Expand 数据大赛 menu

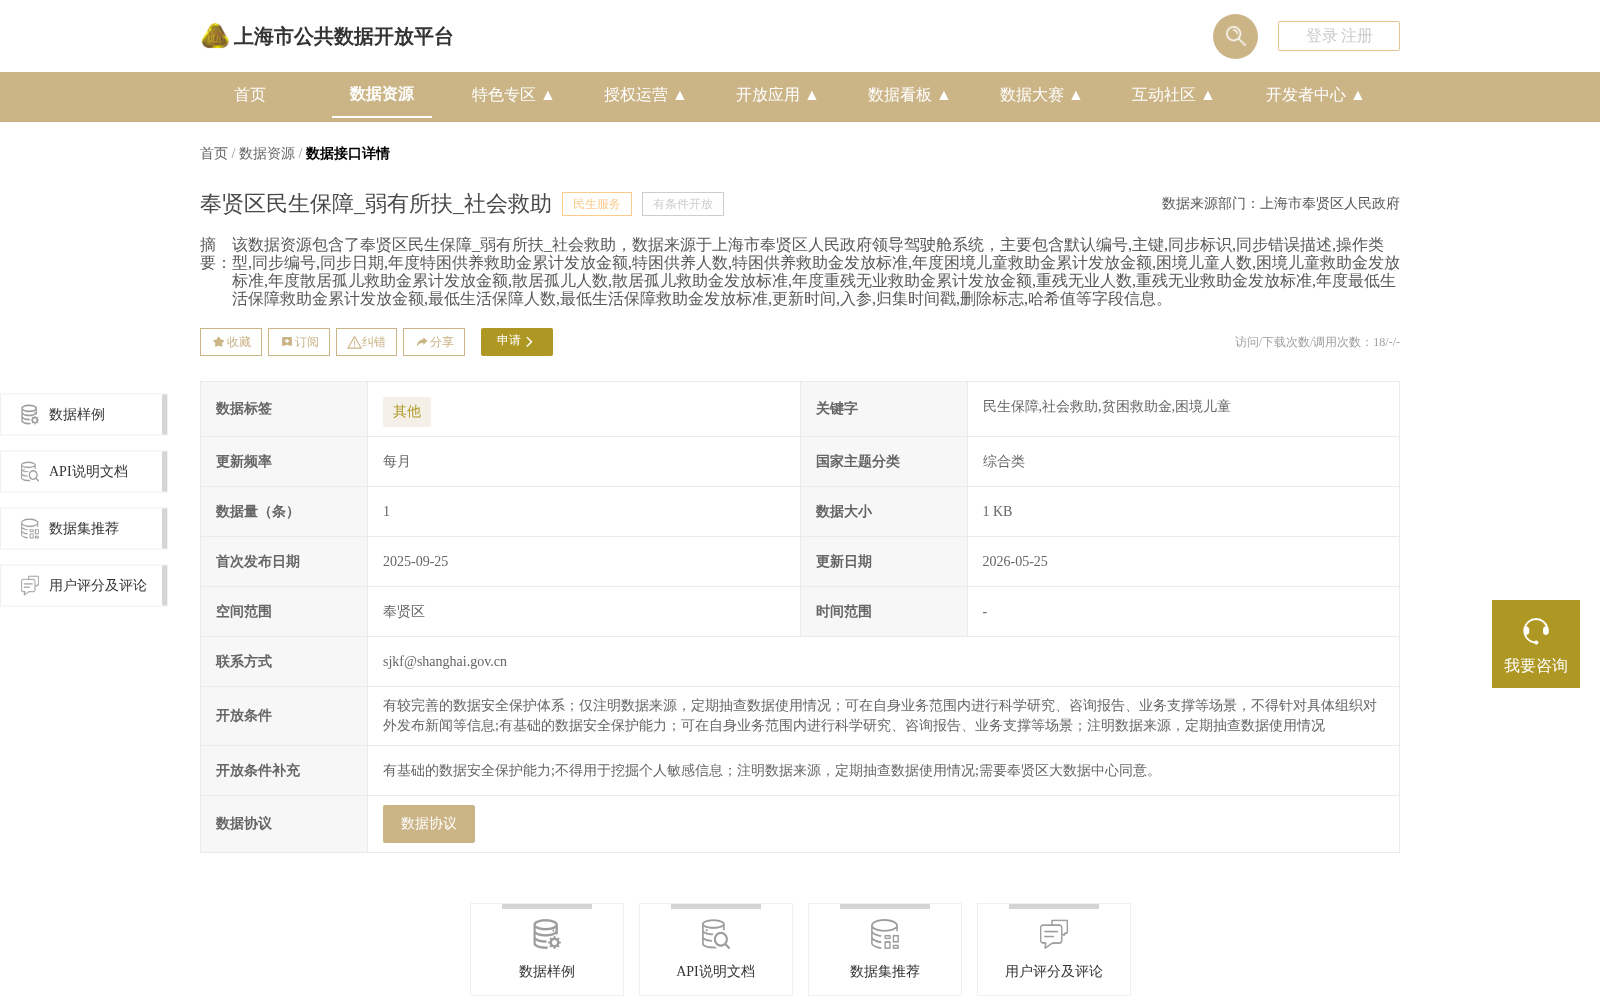click(x=1041, y=95)
